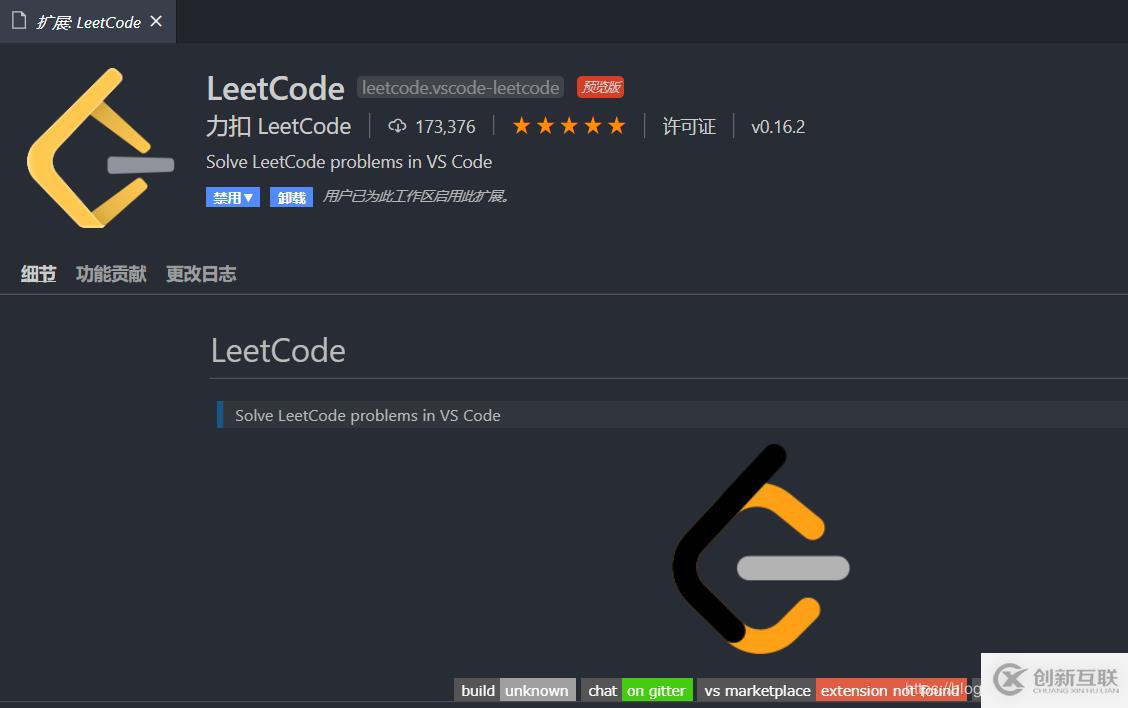This screenshot has width=1128, height=708.
Task: Click the extensions tab file icon
Action: [x=17, y=21]
